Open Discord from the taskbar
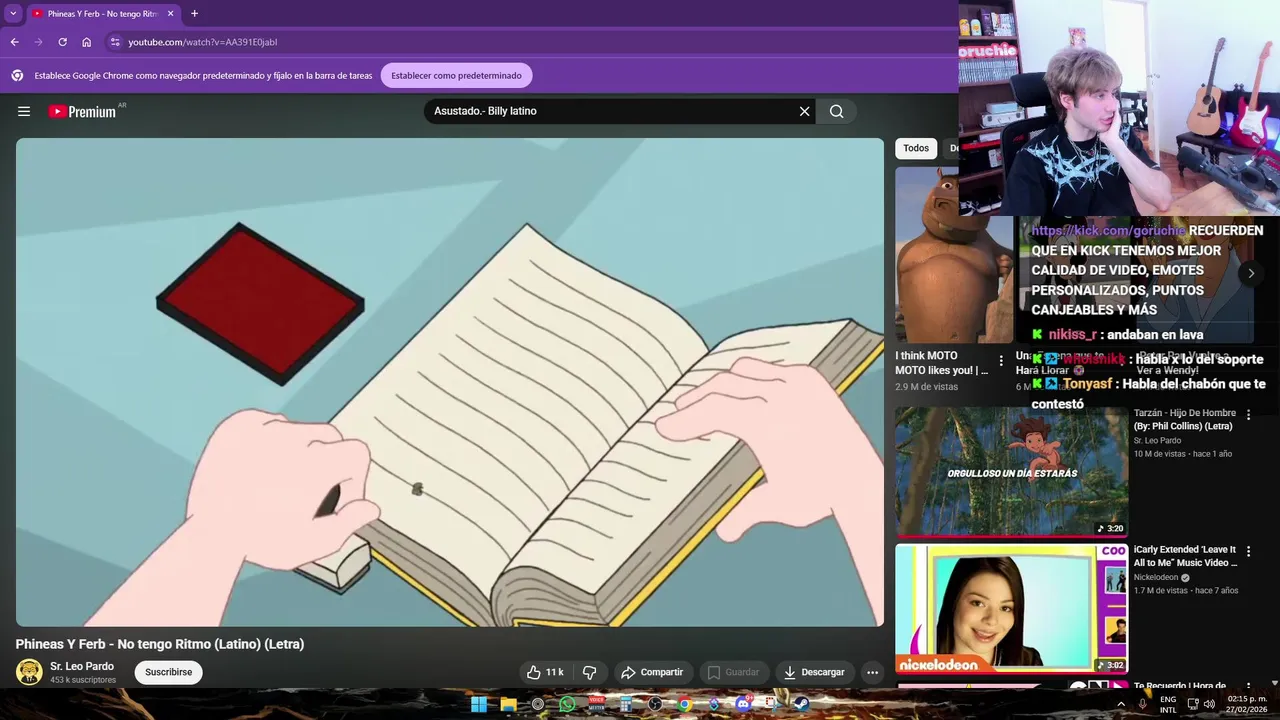Screen dimensions: 1280x720 click(x=743, y=704)
